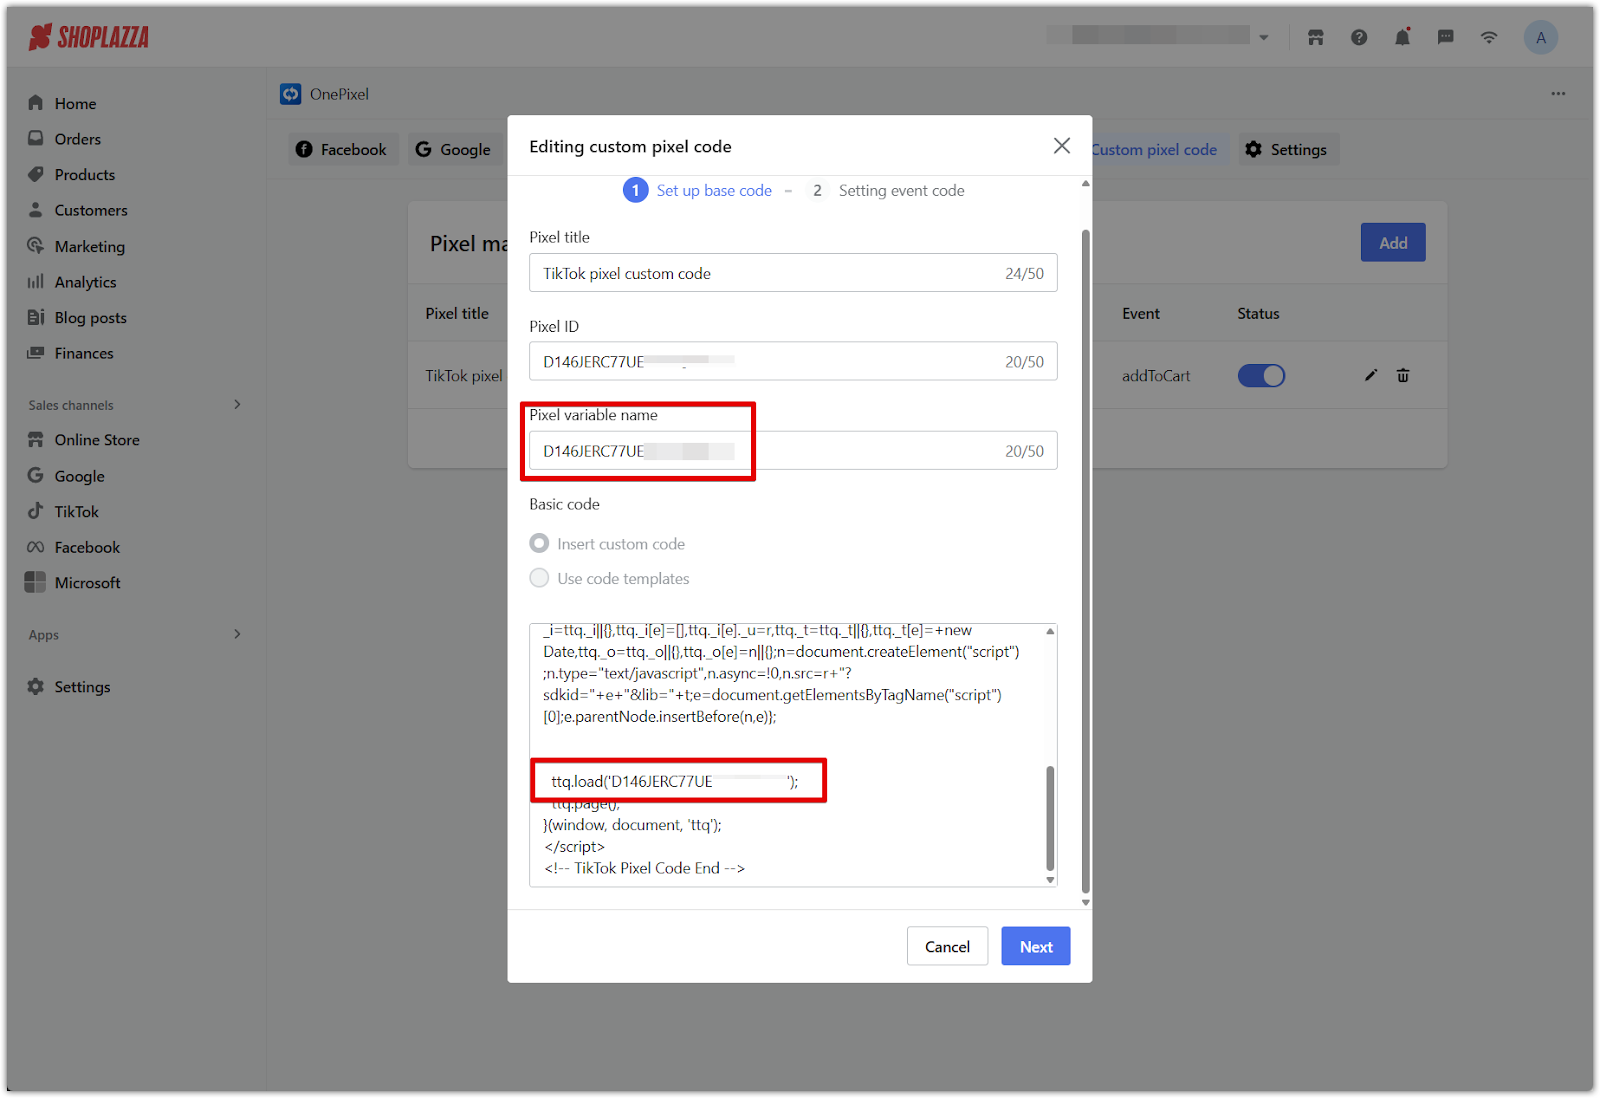Open the help question mark icon
Screen dimensions: 1600x1098
pos(1359,38)
